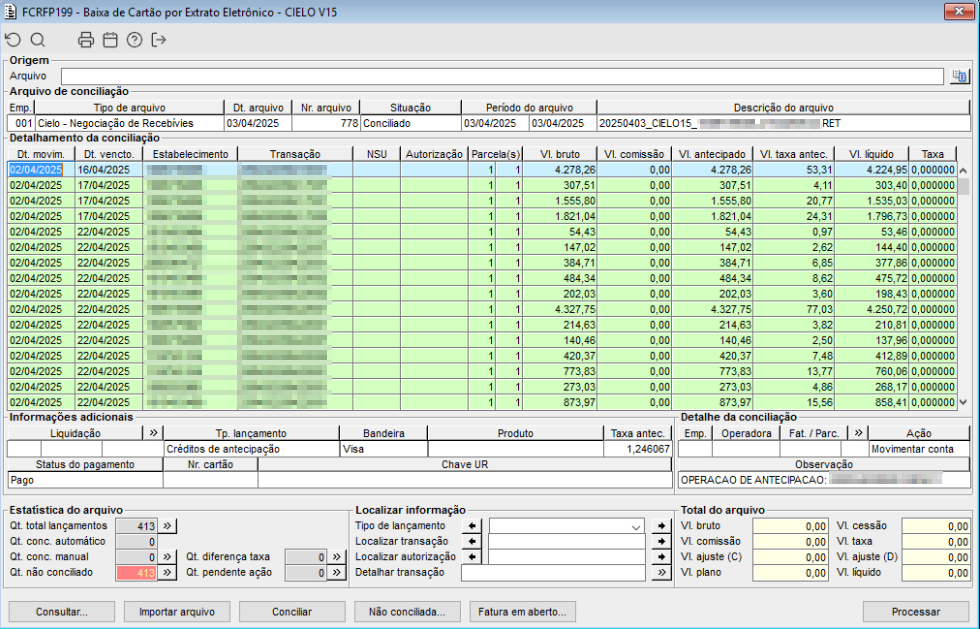Viewport: 980px width, 629px height.
Task: Click the » button beside Qt. diferença taxa
Action: (337, 556)
